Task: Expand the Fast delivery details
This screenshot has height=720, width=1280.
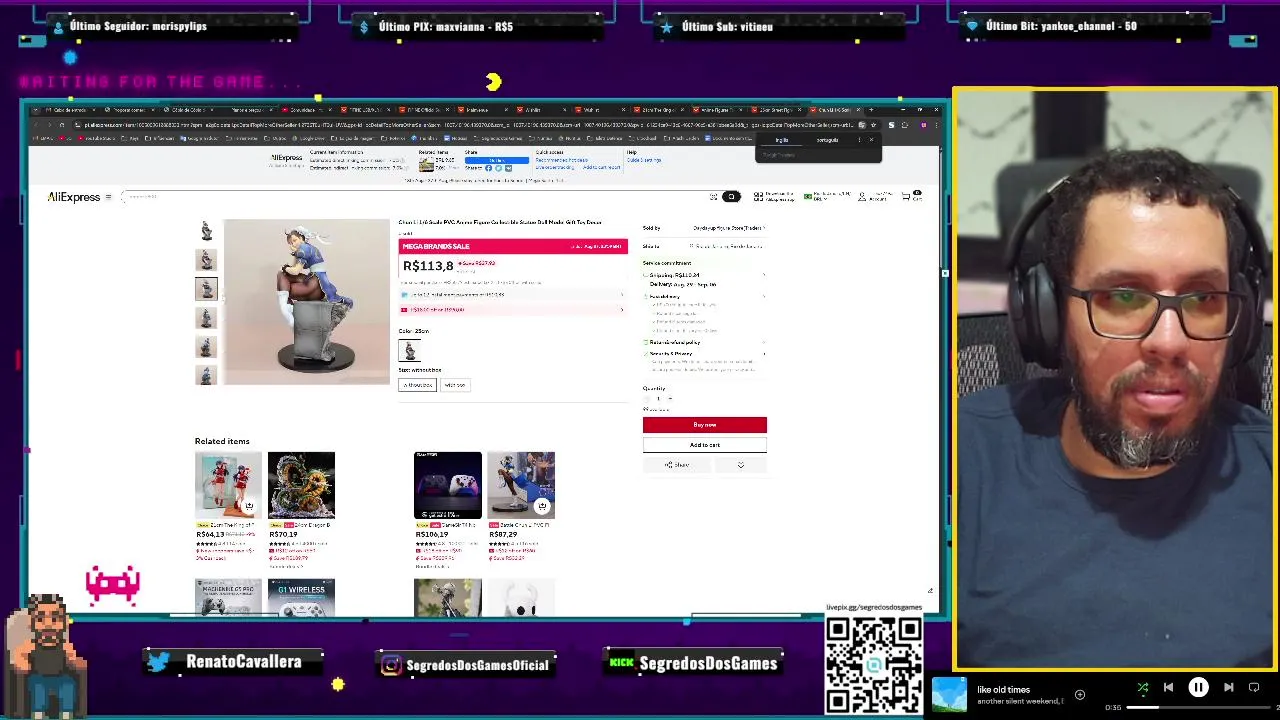Action: (764, 296)
